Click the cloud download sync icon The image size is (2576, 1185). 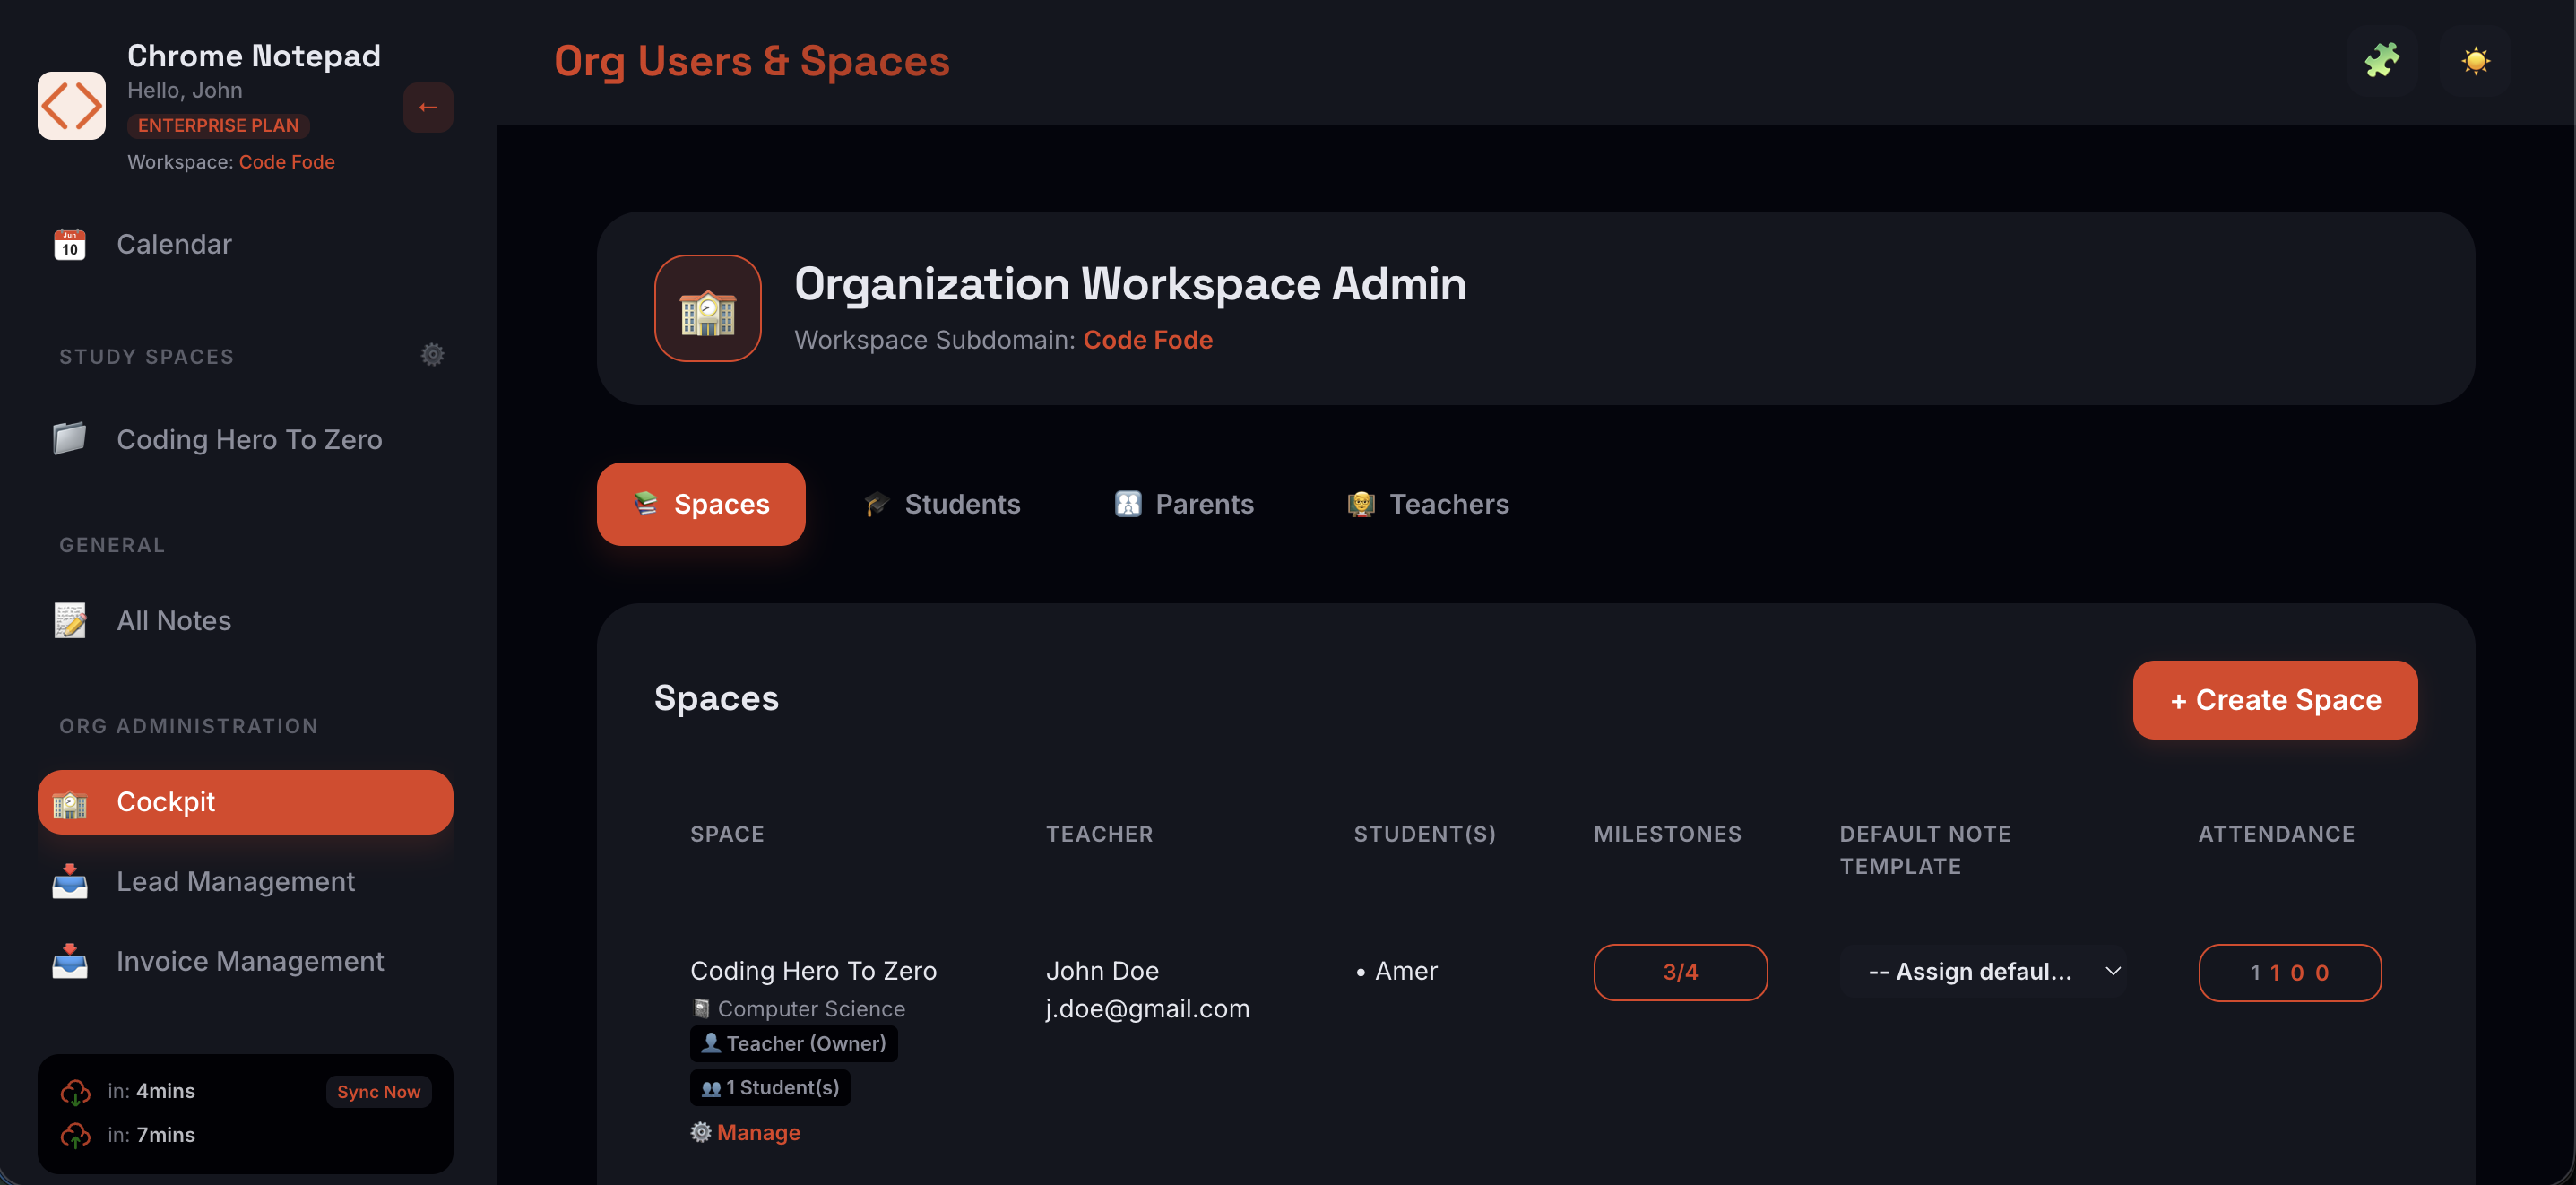[x=76, y=1092]
